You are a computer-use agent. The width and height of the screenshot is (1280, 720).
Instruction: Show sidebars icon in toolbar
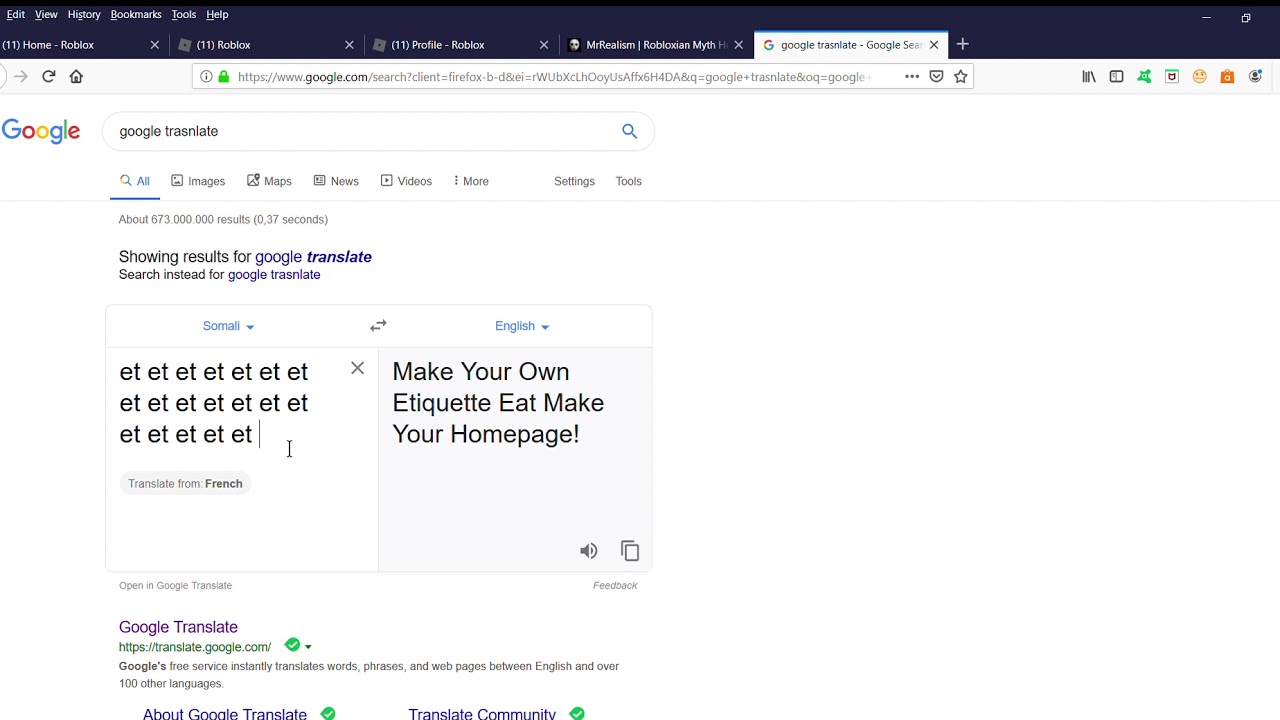click(x=1116, y=76)
